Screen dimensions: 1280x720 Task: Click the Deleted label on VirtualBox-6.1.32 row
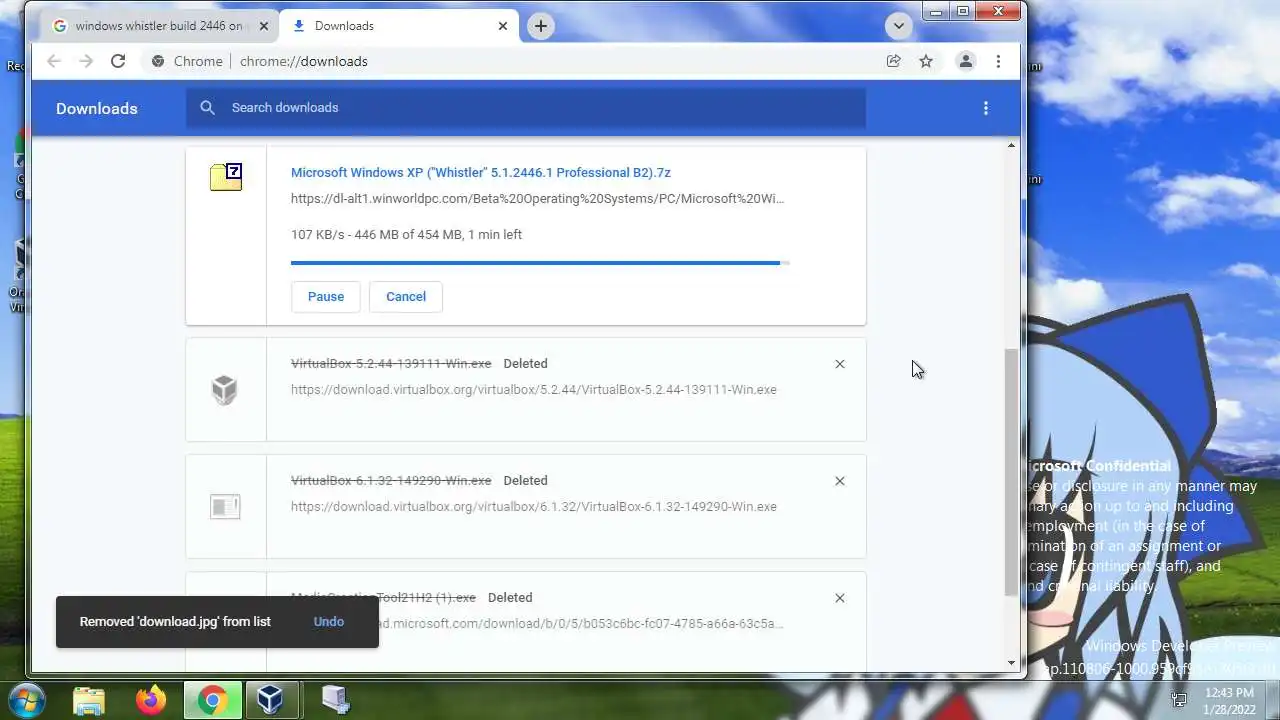[525, 481]
